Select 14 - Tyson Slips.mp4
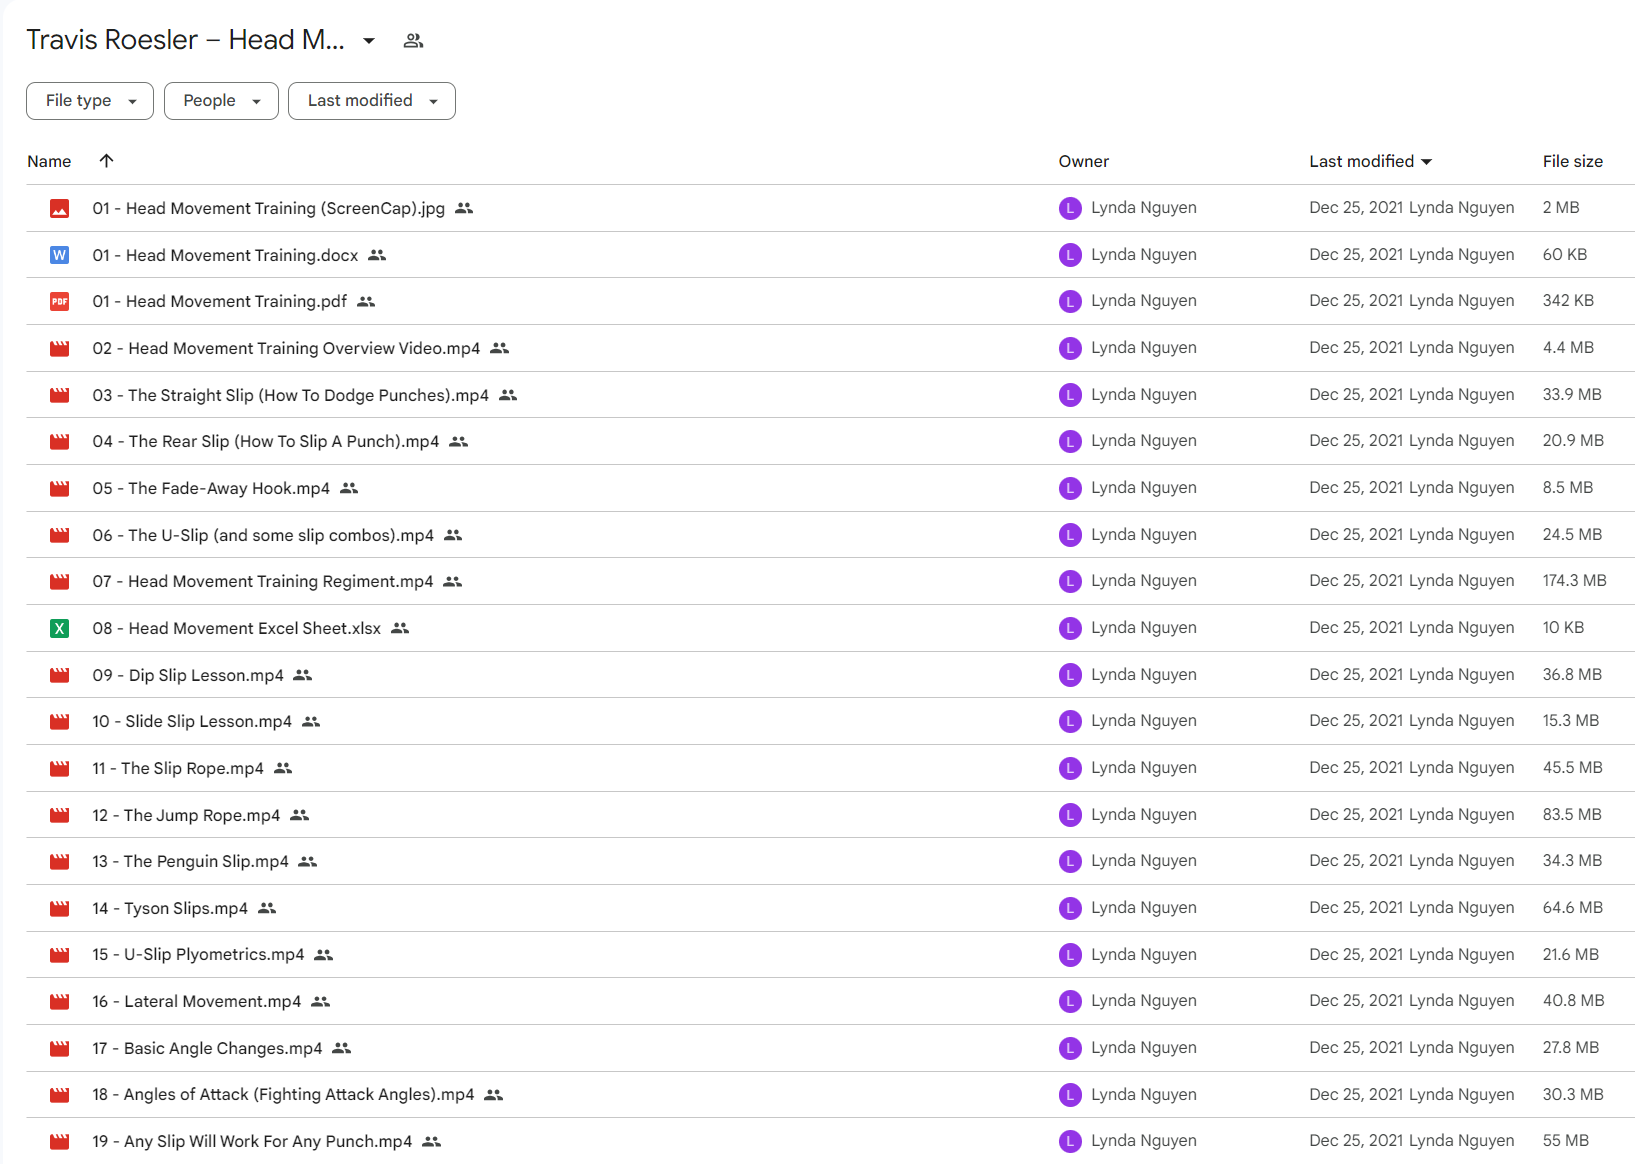The image size is (1635, 1164). (x=170, y=909)
